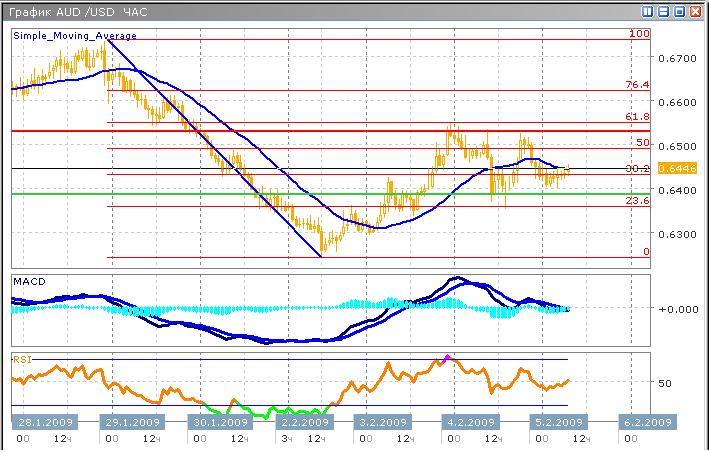This screenshot has width=709, height=452.
Task: Close the AUD/USD chart window
Action: coord(694,12)
